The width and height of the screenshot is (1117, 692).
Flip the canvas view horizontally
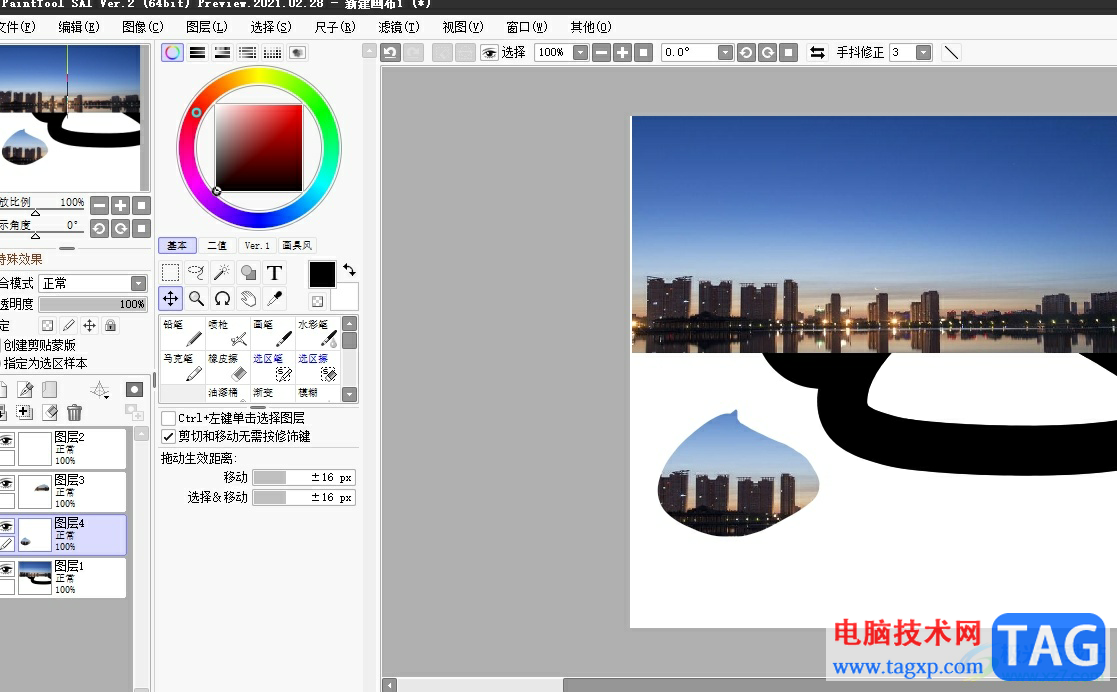[x=817, y=53]
